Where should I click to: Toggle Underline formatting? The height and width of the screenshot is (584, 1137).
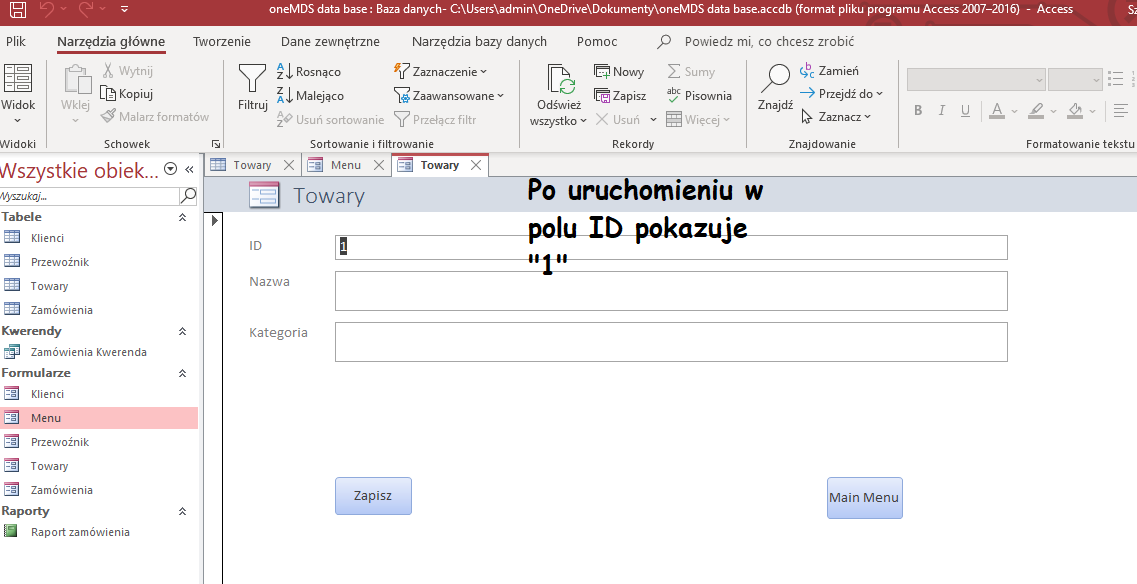pyautogui.click(x=965, y=110)
